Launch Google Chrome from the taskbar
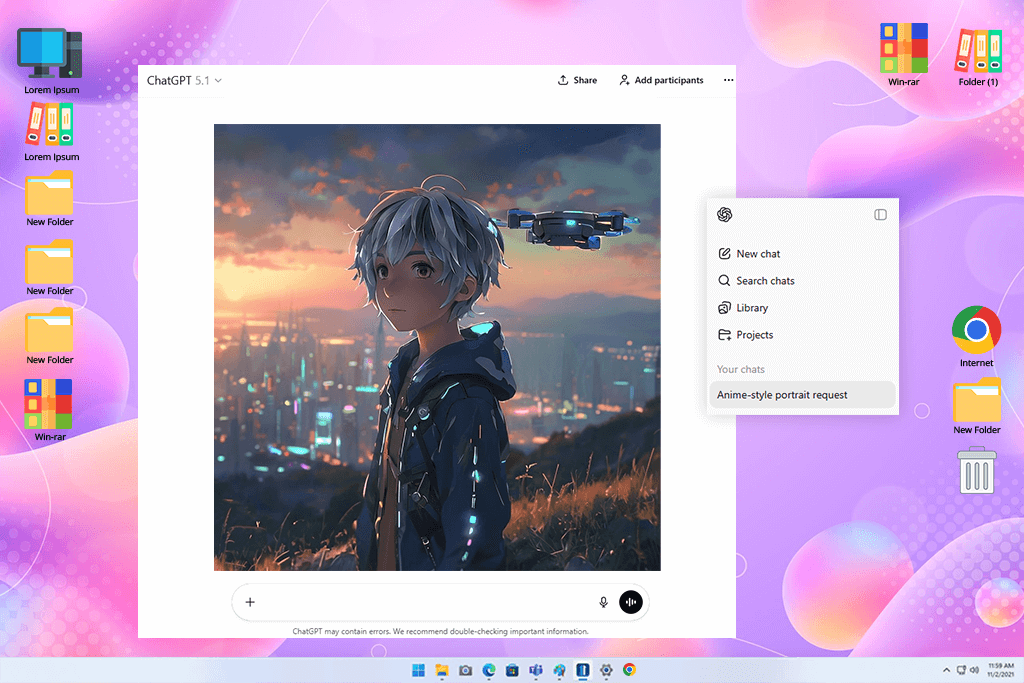 point(630,670)
